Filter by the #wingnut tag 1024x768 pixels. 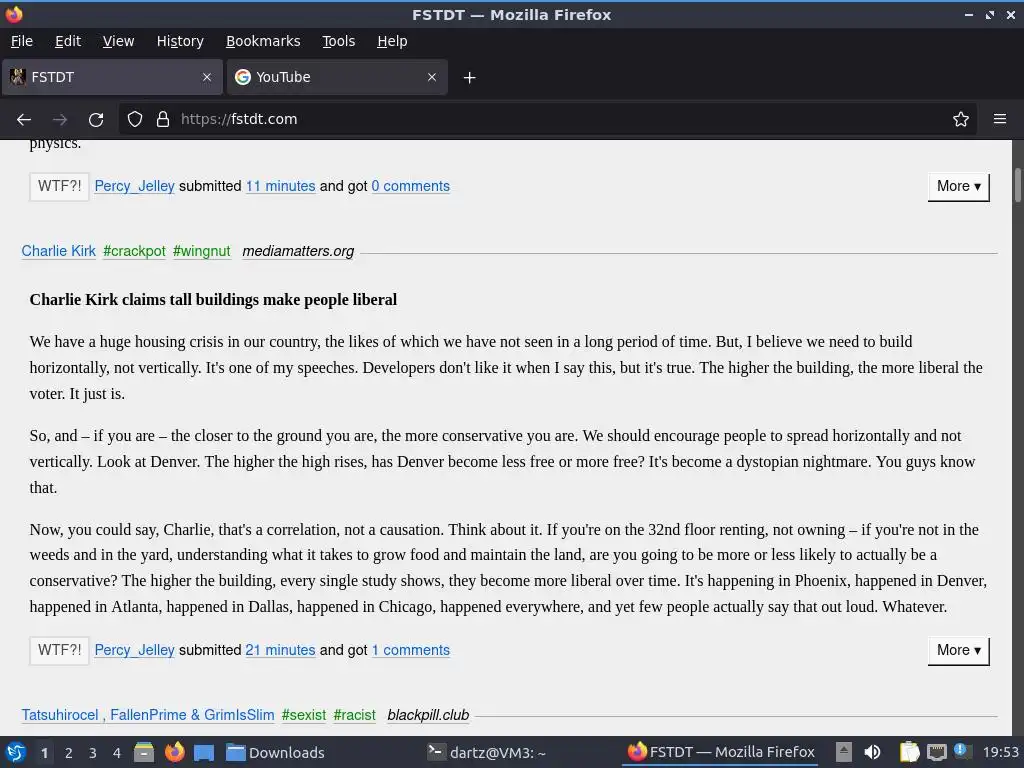click(x=202, y=251)
